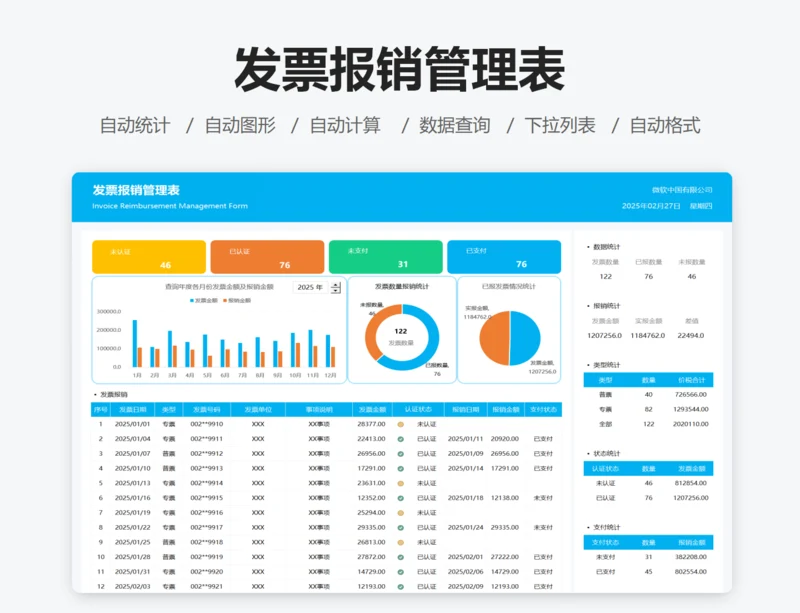The height and width of the screenshot is (613, 800).
Task: Click green check icon in row 2025/01/04
Action: tap(401, 439)
